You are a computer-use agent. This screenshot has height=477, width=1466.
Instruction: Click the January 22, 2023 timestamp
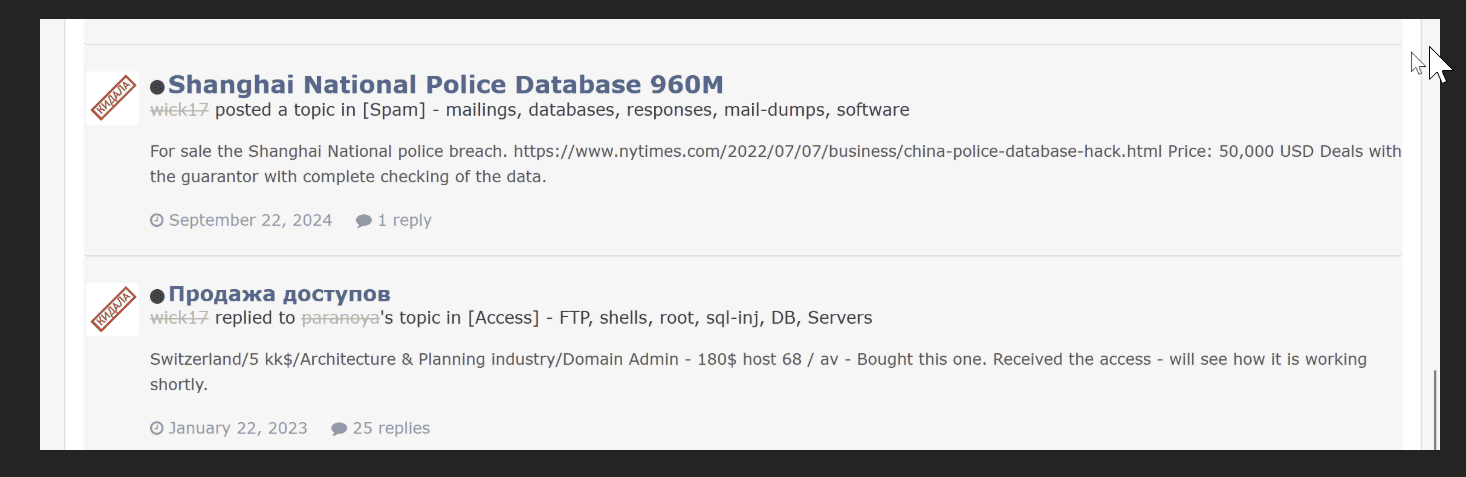point(238,428)
